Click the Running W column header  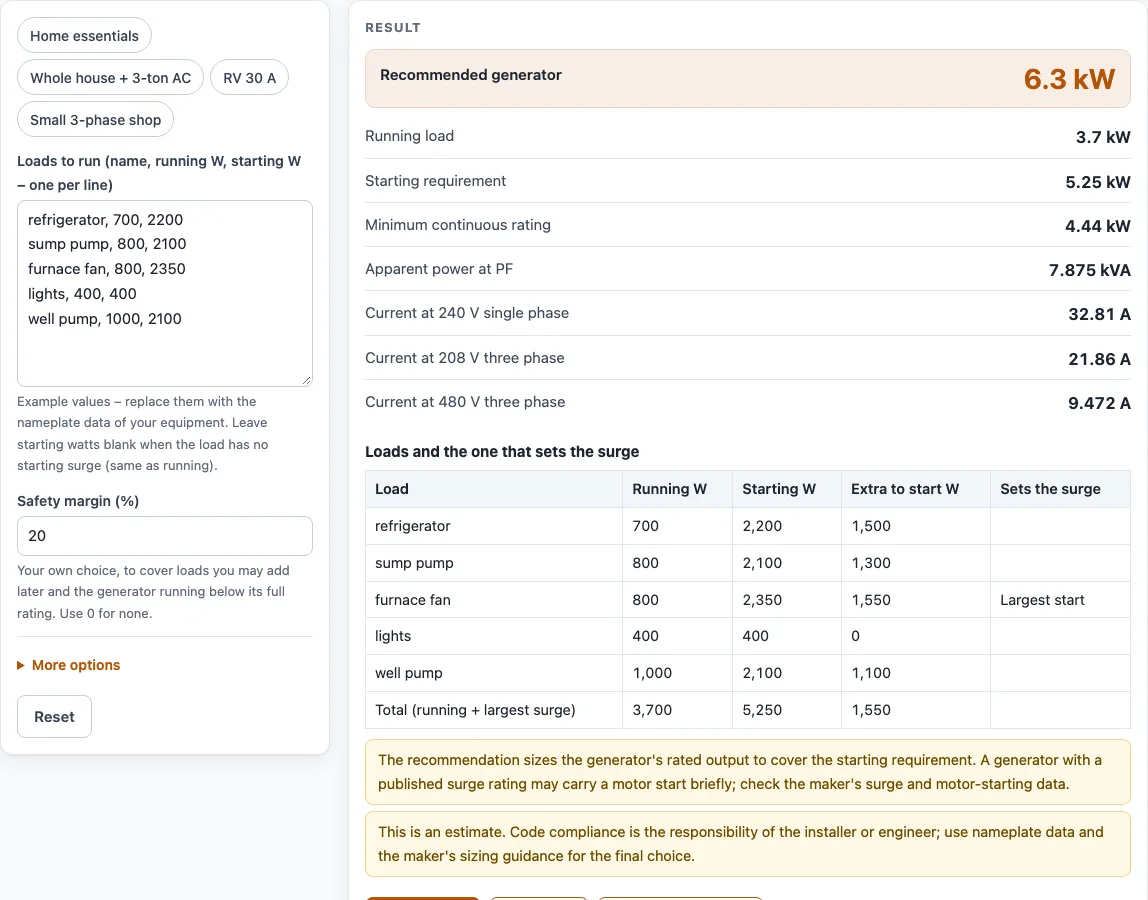(x=677, y=489)
